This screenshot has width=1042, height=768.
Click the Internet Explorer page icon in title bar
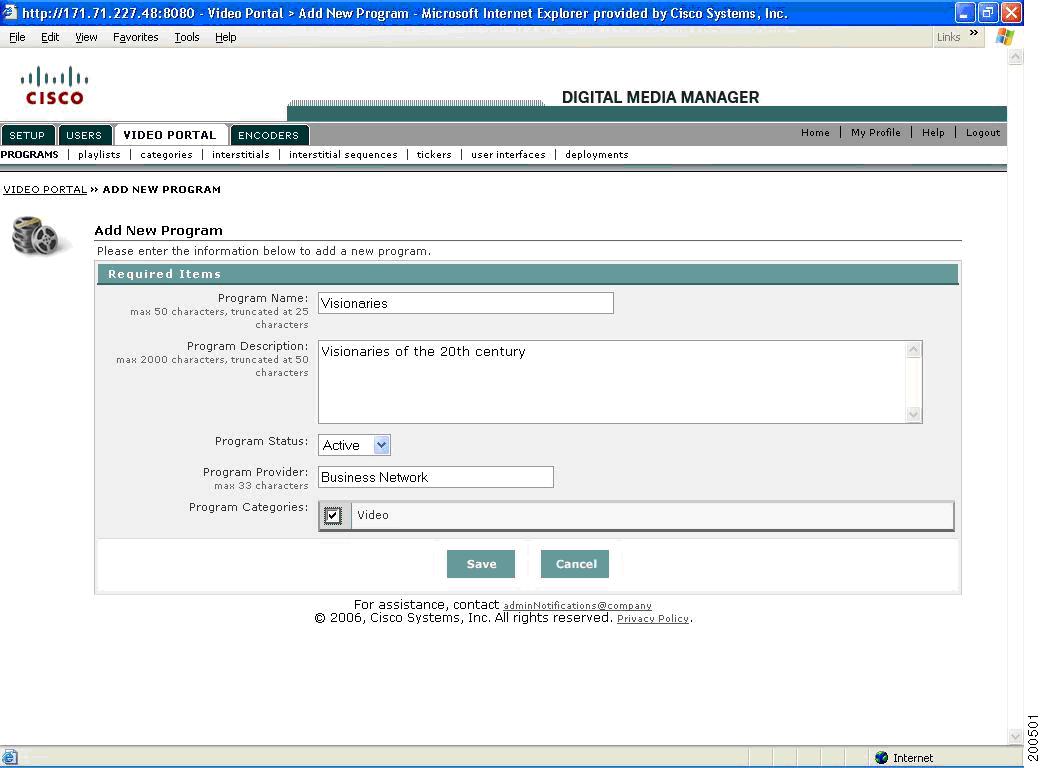pos(9,12)
